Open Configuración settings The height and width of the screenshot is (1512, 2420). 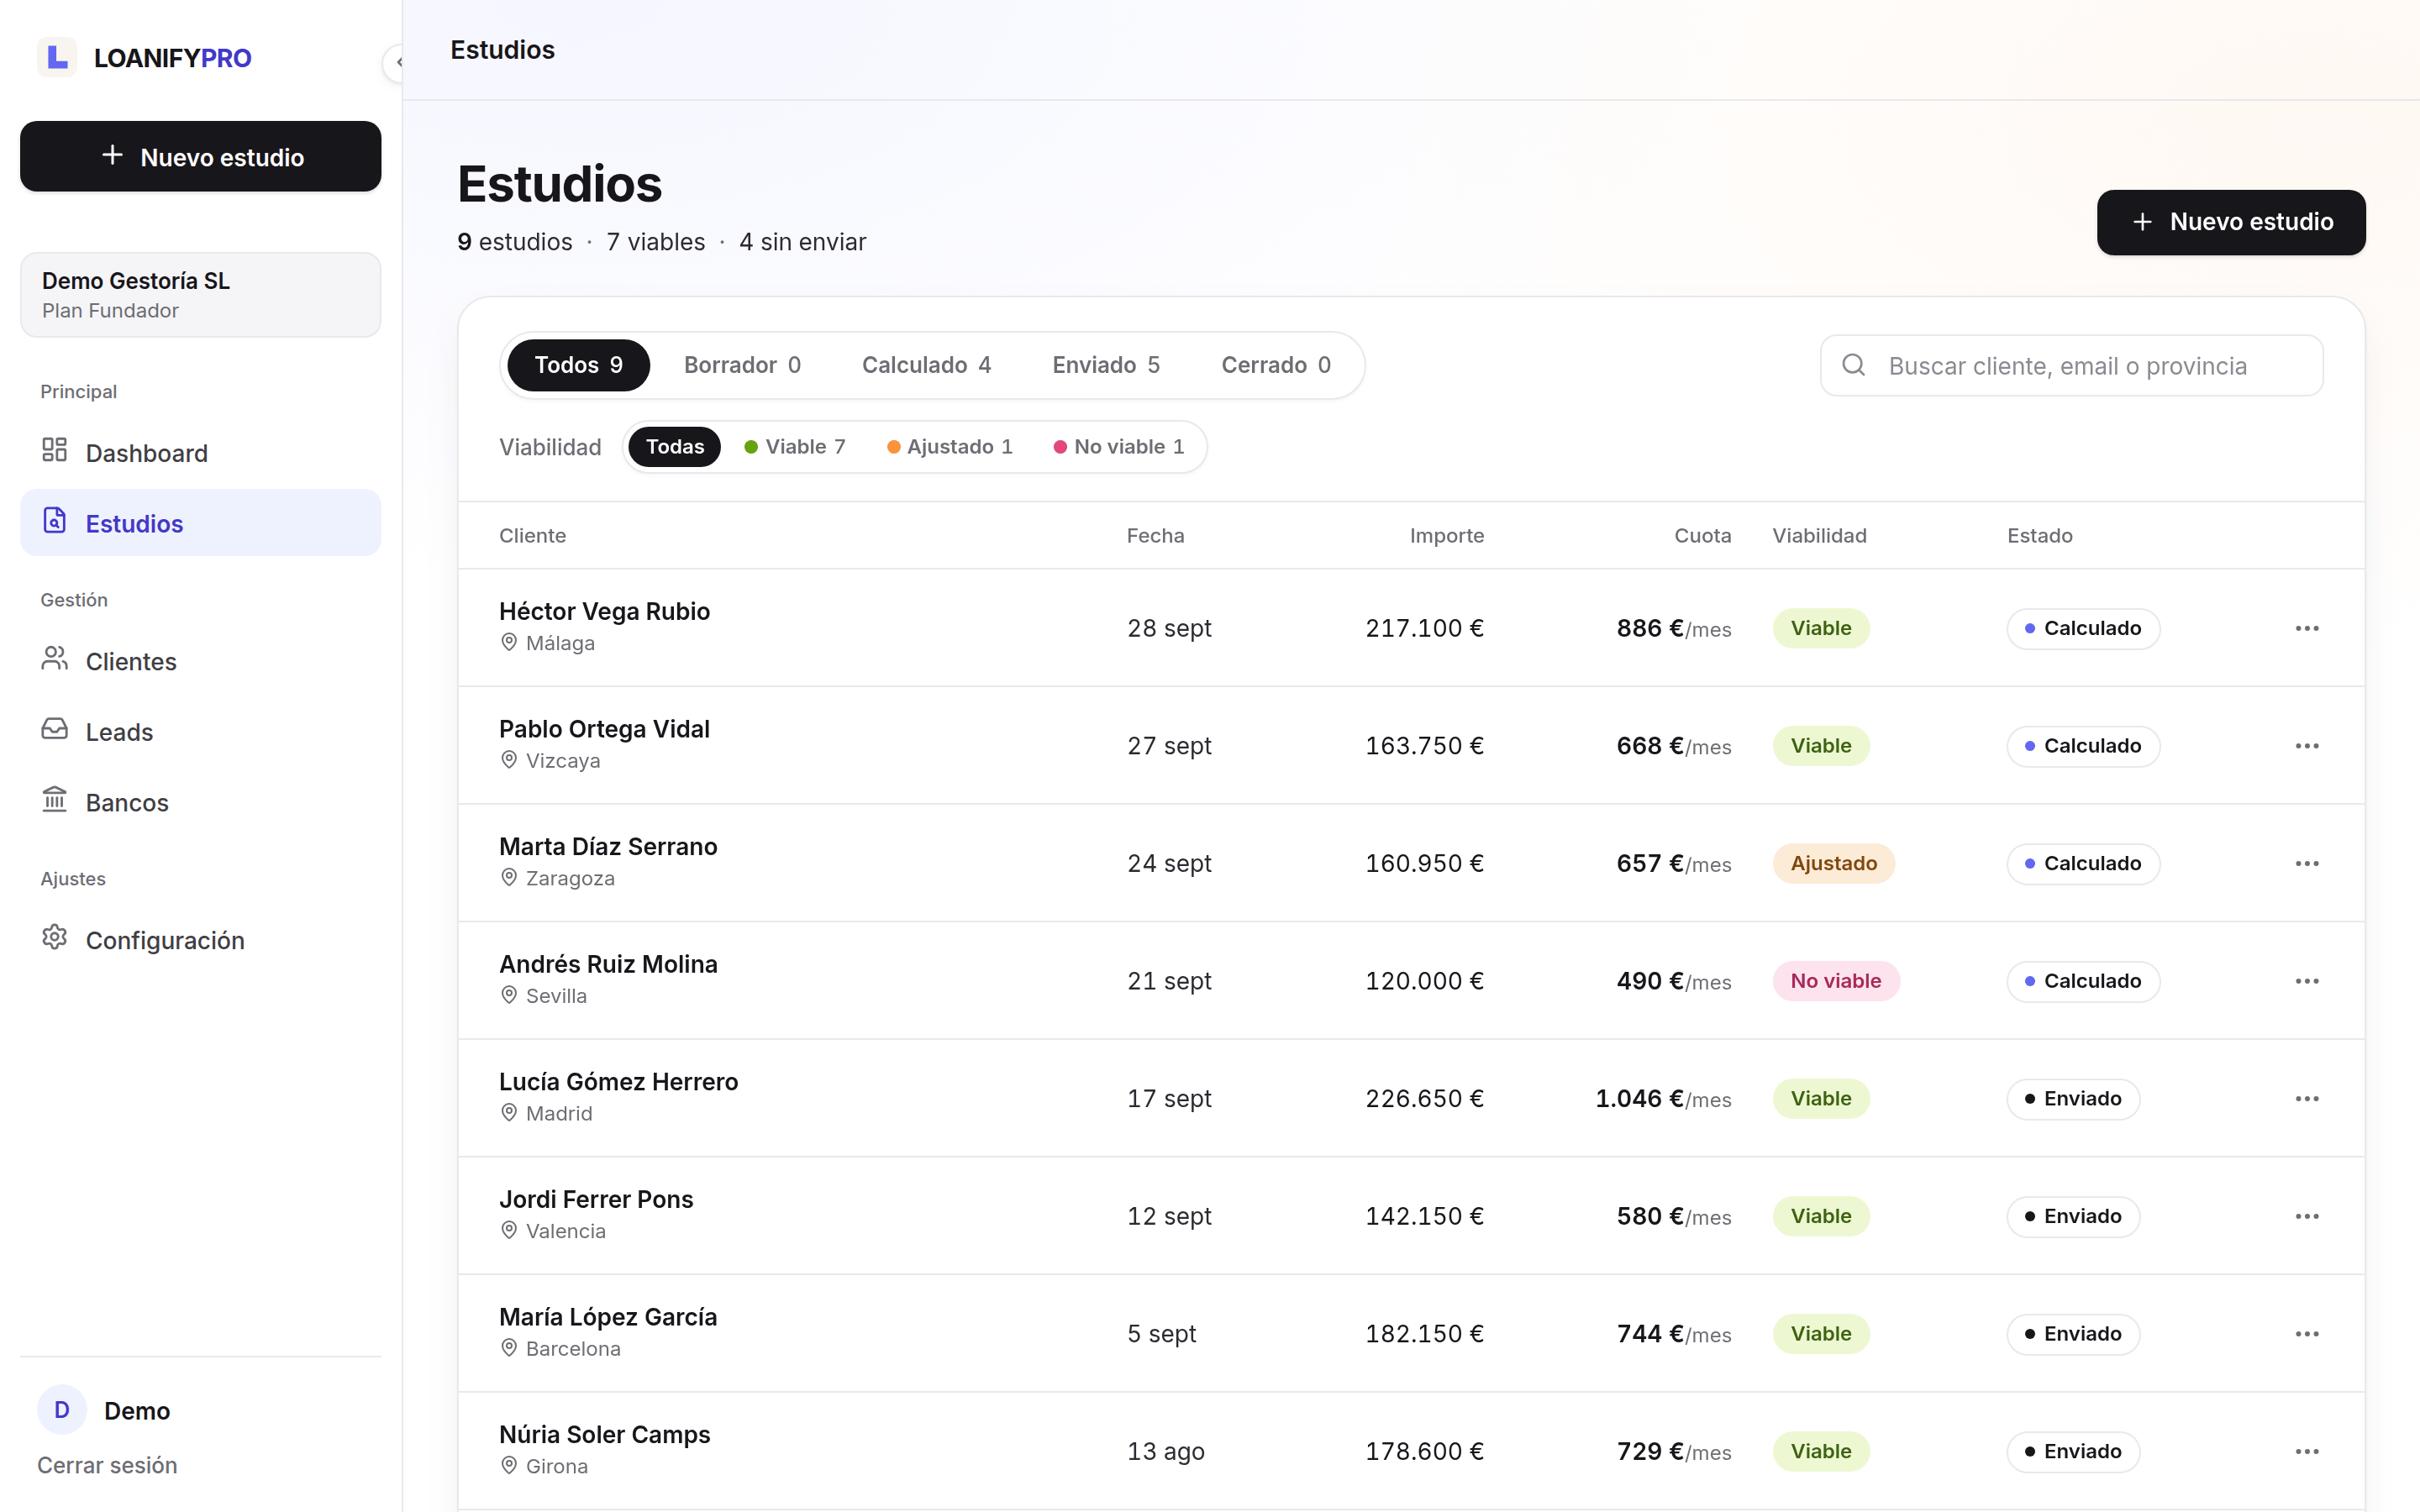pyautogui.click(x=200, y=940)
